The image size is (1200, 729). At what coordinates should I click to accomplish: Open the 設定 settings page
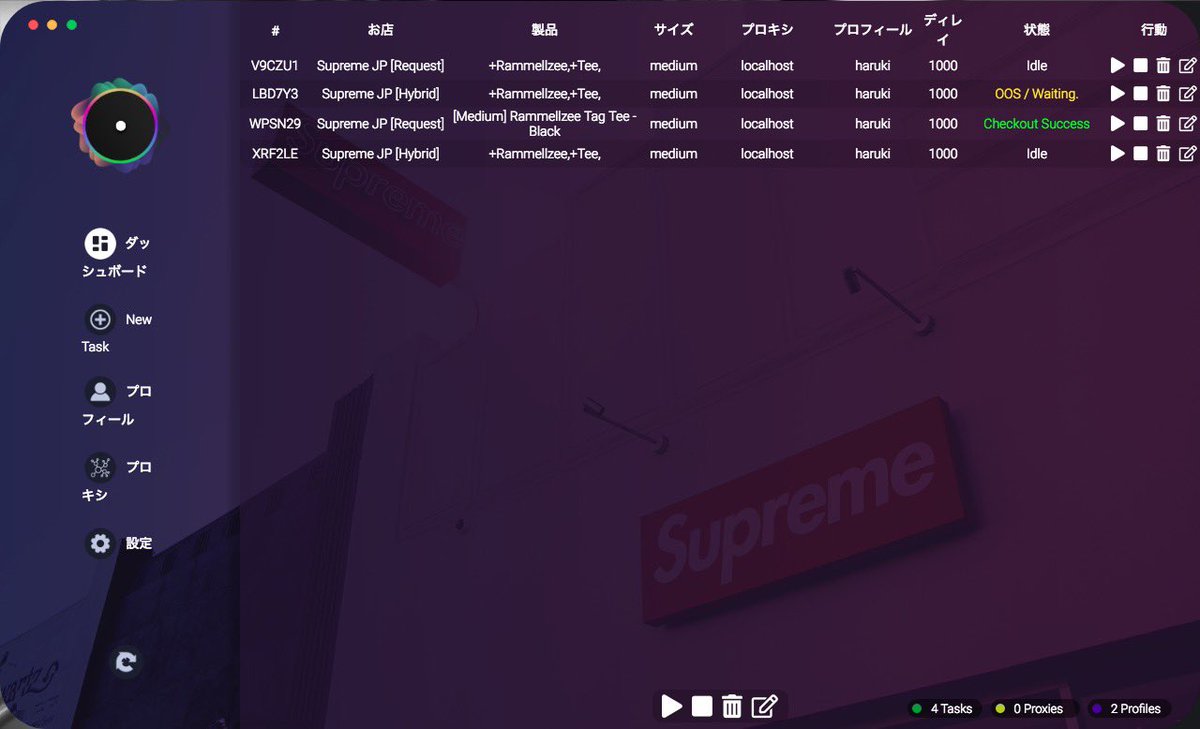pyautogui.click(x=118, y=543)
